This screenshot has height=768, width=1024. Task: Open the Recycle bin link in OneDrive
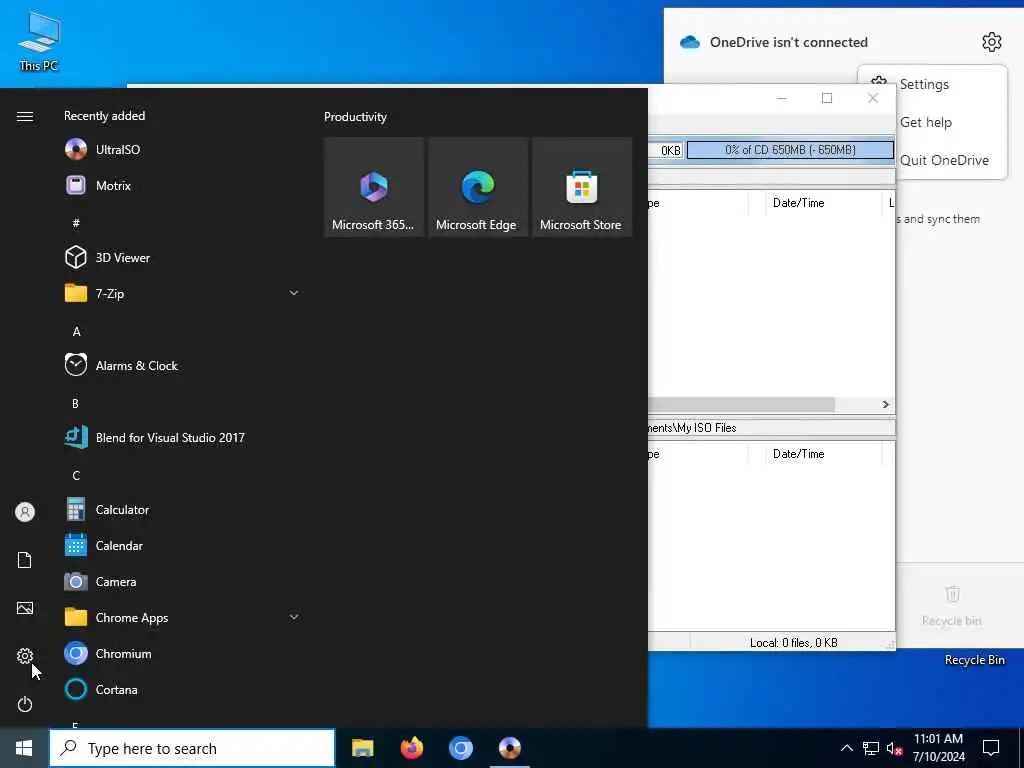[x=952, y=606]
